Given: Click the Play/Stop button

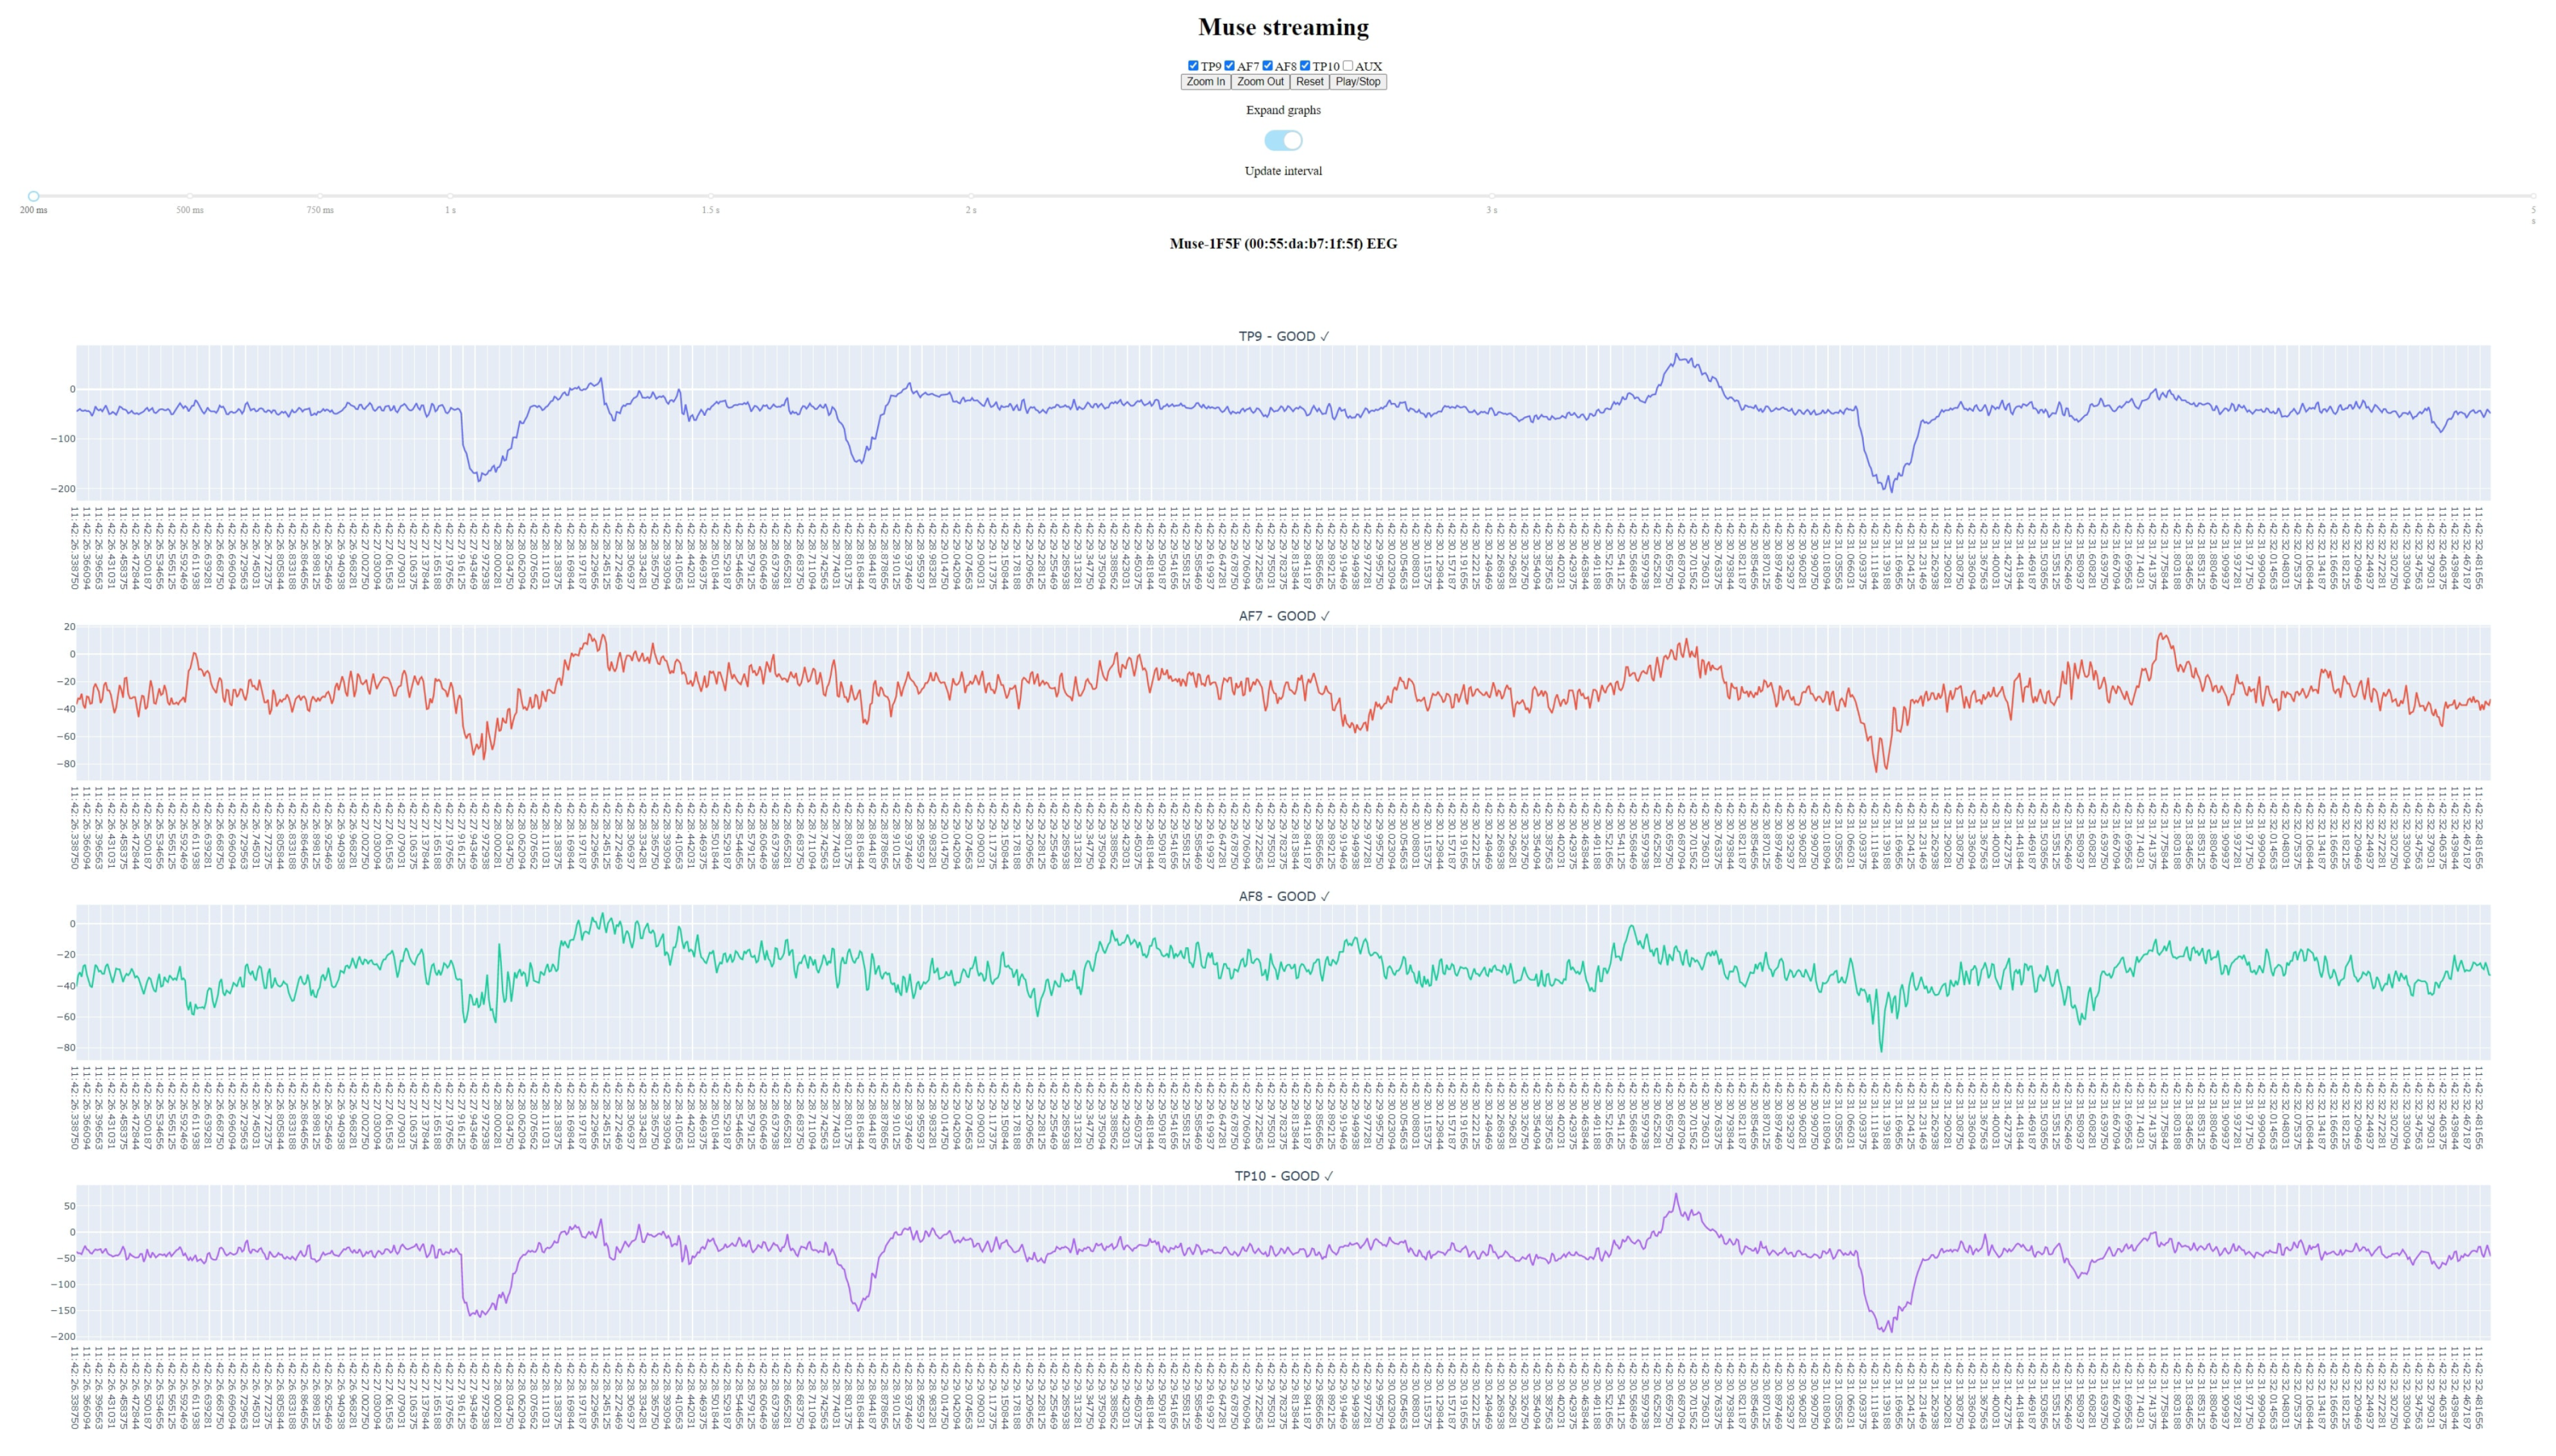Looking at the screenshot, I should [1357, 82].
